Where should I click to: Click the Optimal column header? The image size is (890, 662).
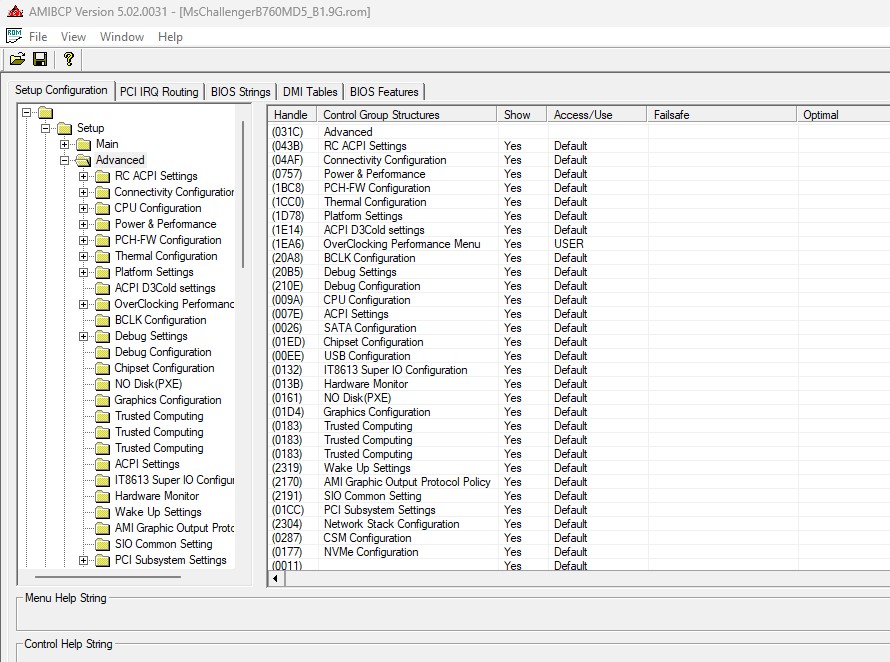tap(843, 115)
